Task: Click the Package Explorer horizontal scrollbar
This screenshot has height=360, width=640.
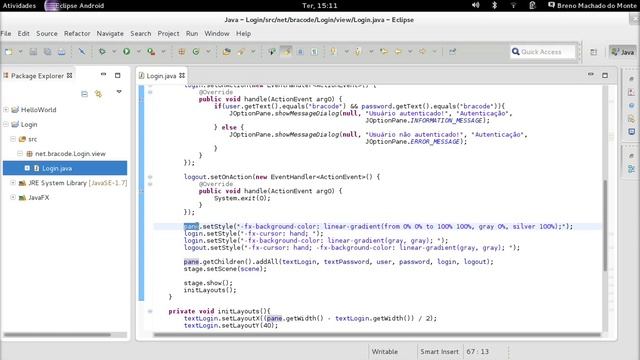Action: (57, 335)
